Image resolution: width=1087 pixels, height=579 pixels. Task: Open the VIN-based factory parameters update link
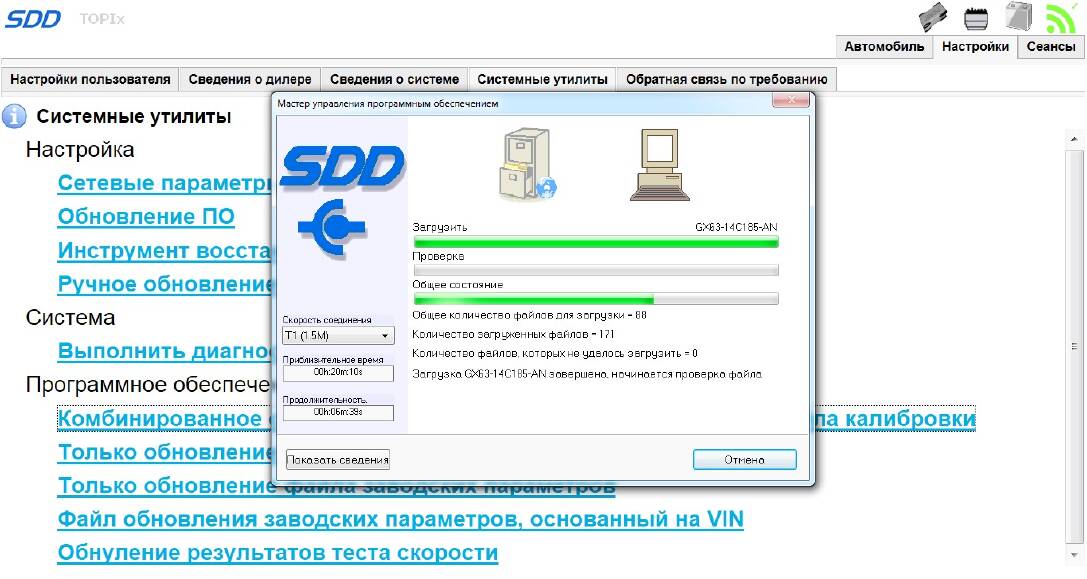click(x=401, y=519)
